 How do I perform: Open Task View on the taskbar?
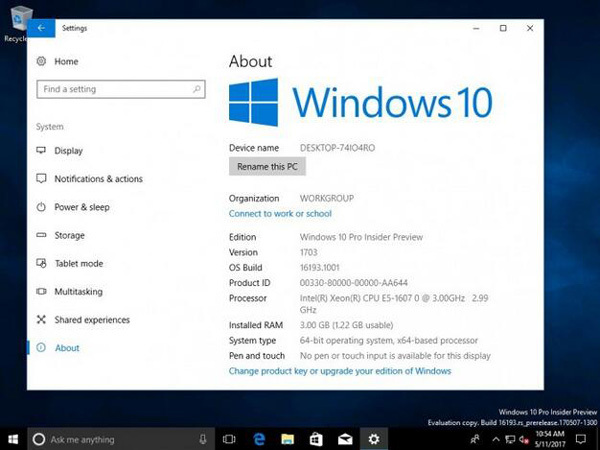coord(229,439)
